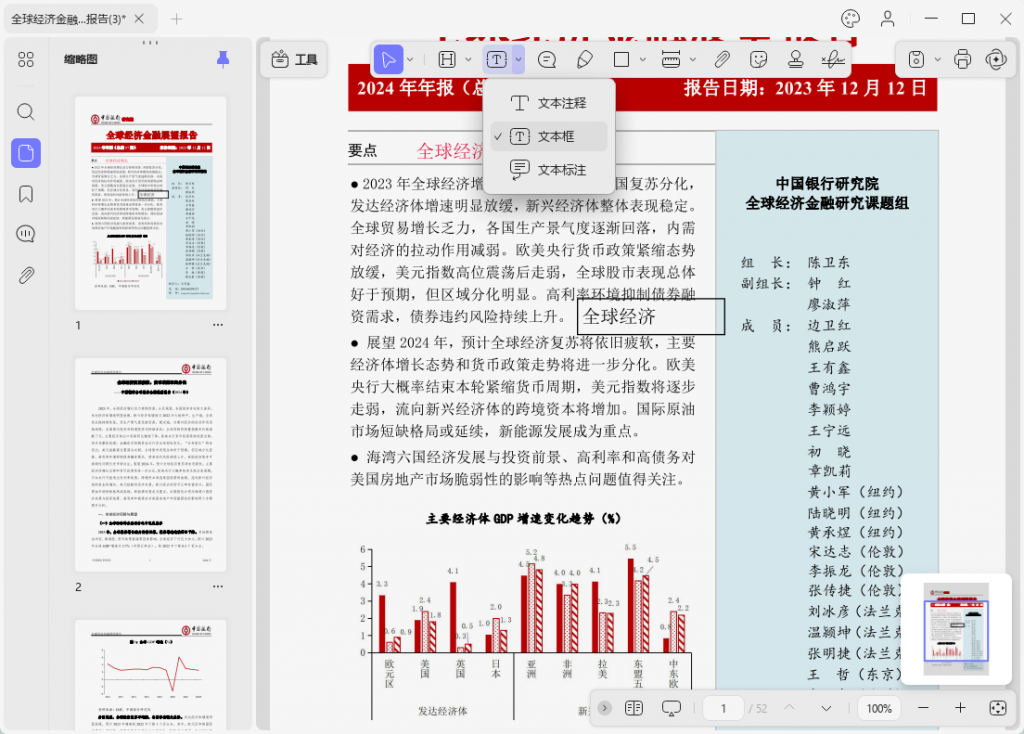The height and width of the screenshot is (734, 1024).
Task: Switch to the 全球经济金融 document tab
Action: coord(68,19)
